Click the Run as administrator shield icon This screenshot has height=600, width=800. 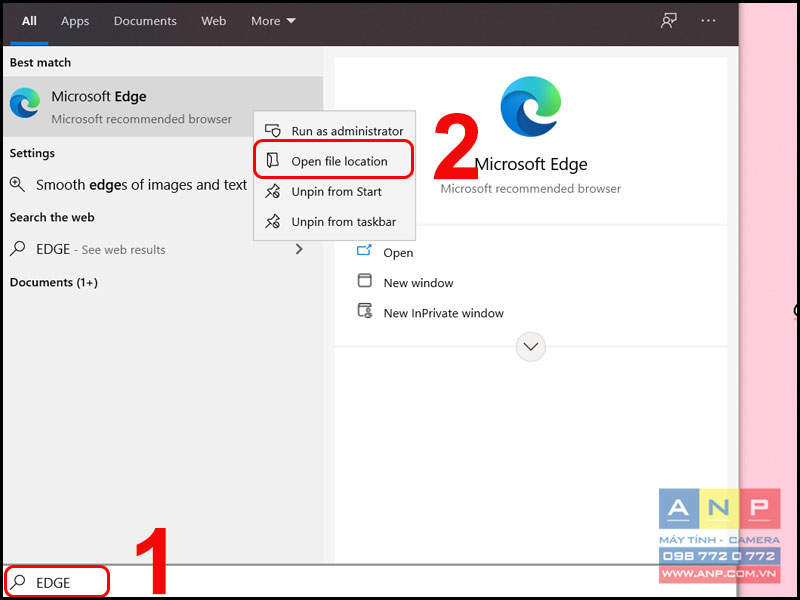[x=273, y=131]
